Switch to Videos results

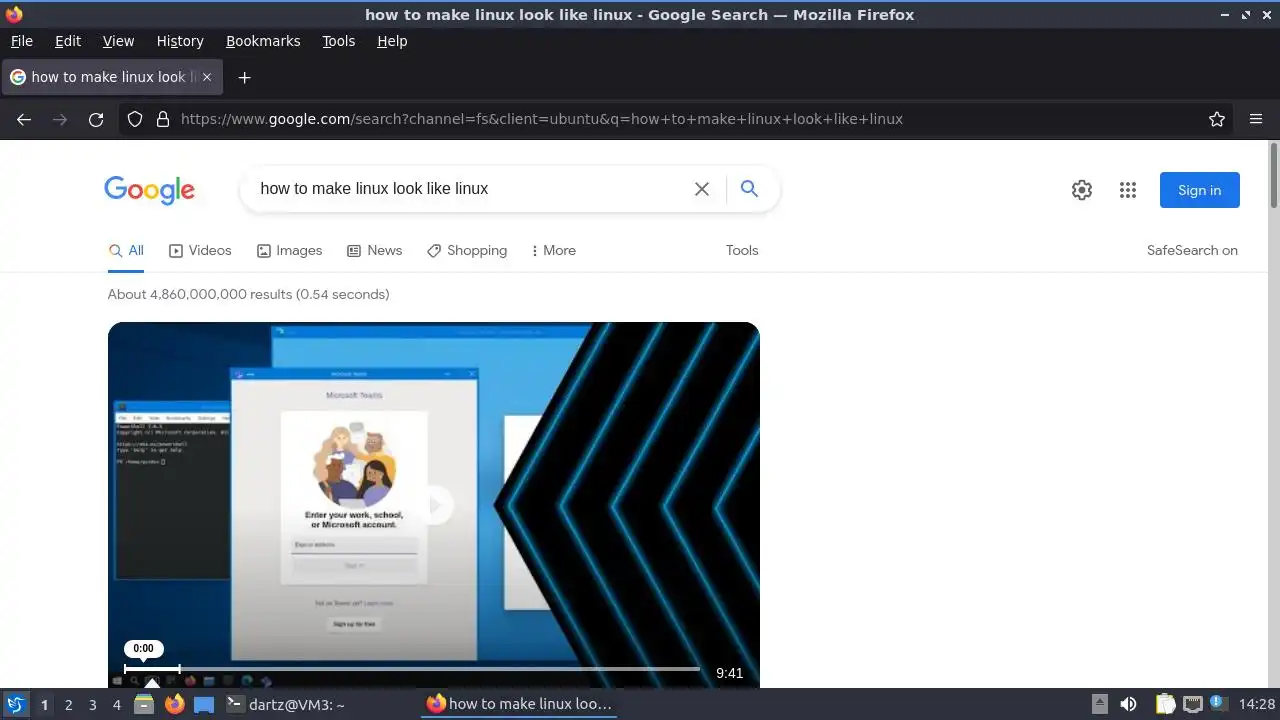pyautogui.click(x=200, y=251)
